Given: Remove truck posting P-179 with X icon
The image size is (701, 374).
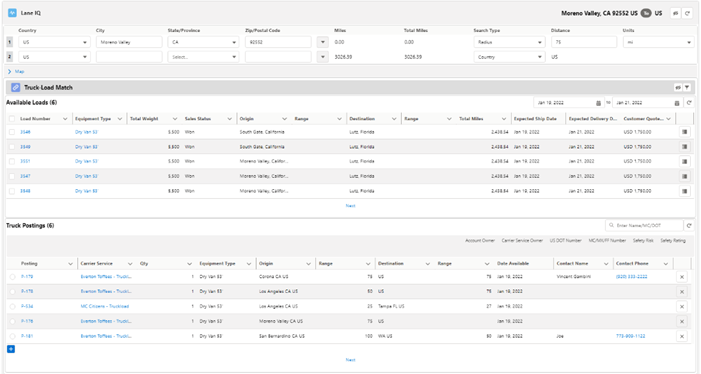Looking at the screenshot, I should (x=682, y=277).
